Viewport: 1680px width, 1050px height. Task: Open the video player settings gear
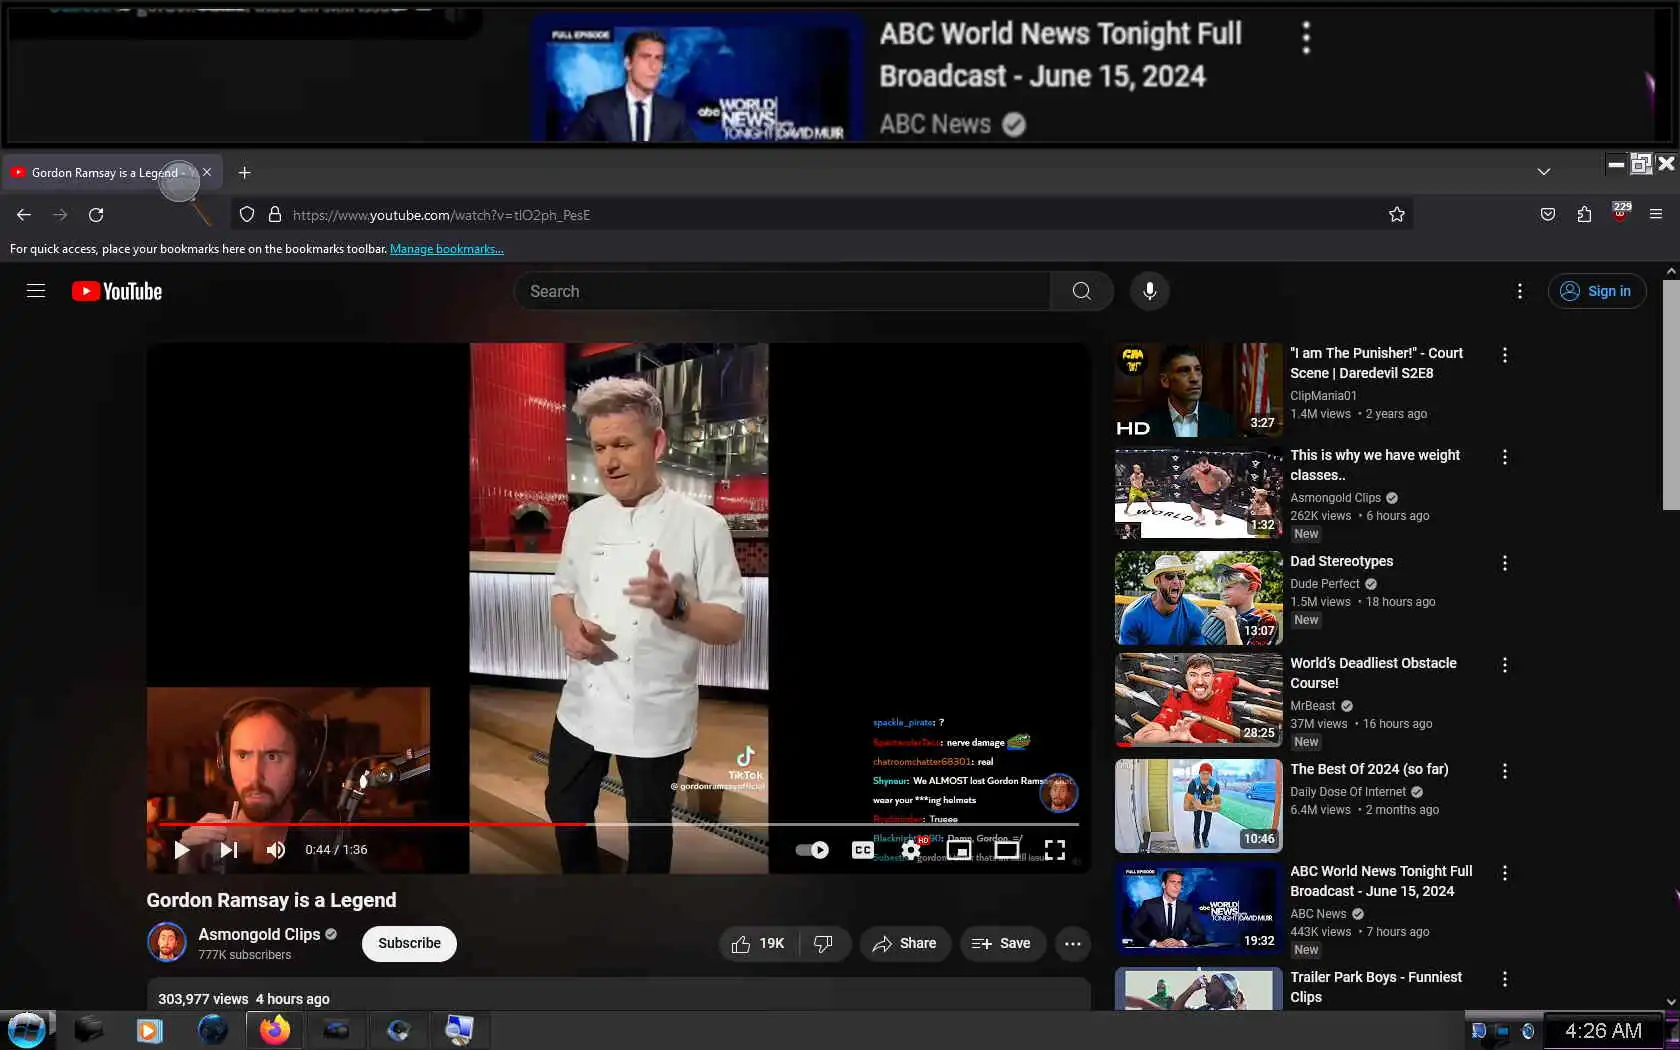911,850
